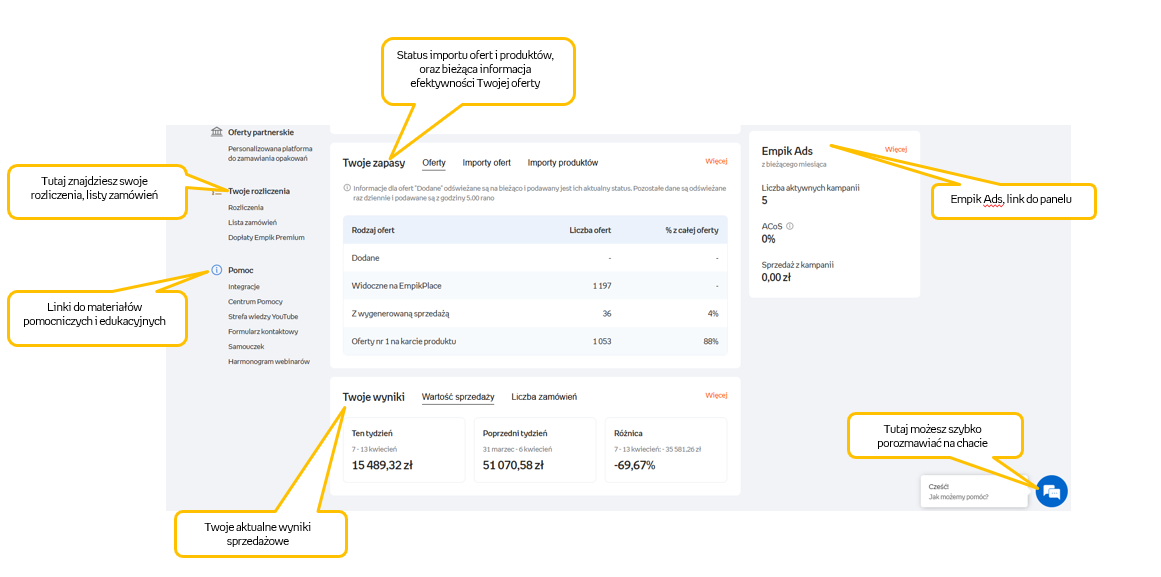Open Dopłaty Empik Premium link
1161x577 pixels.
266,237
